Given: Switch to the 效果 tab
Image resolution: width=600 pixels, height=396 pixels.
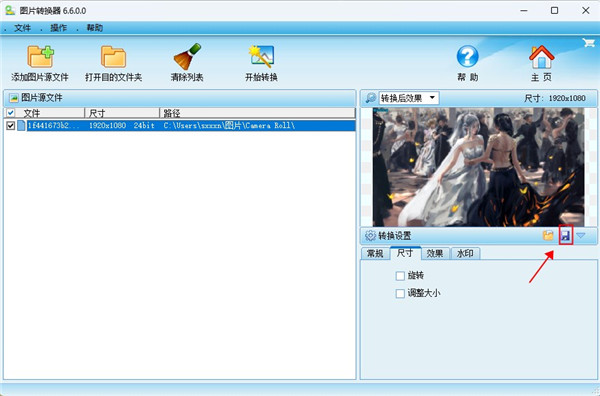Looking at the screenshot, I should 435,253.
